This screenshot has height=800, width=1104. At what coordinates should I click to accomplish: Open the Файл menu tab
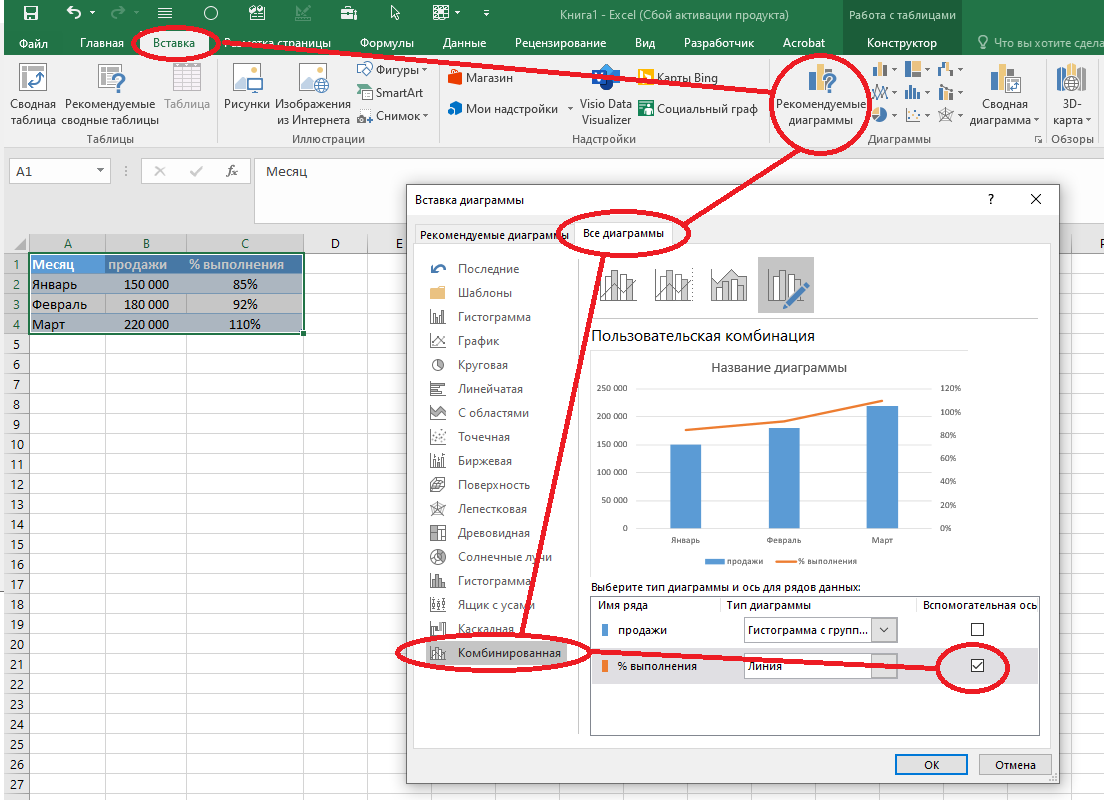[33, 43]
